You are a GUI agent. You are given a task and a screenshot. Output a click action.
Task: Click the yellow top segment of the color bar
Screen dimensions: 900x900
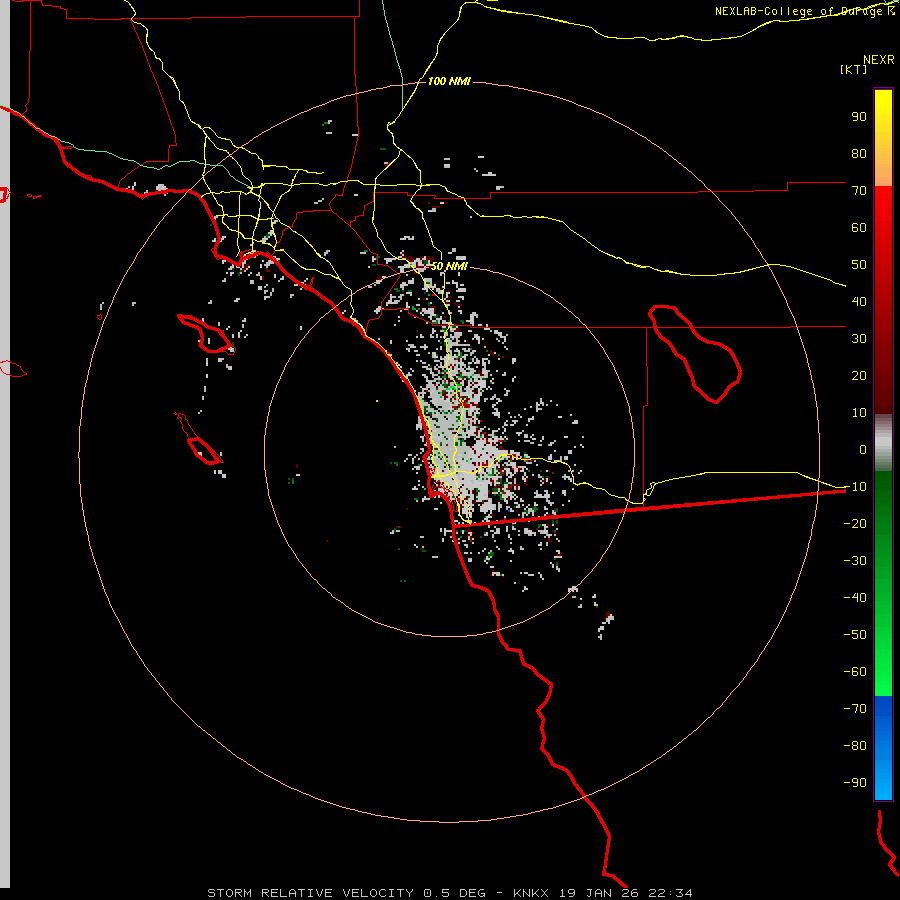tap(883, 138)
